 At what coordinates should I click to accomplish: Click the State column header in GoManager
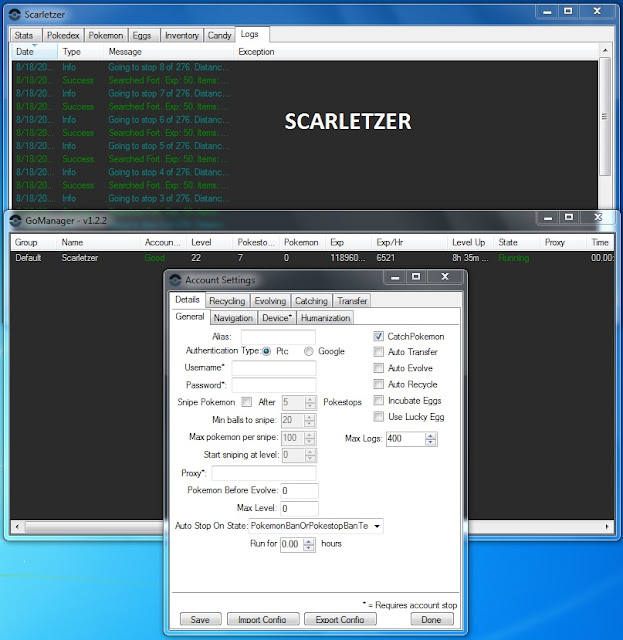tap(516, 242)
